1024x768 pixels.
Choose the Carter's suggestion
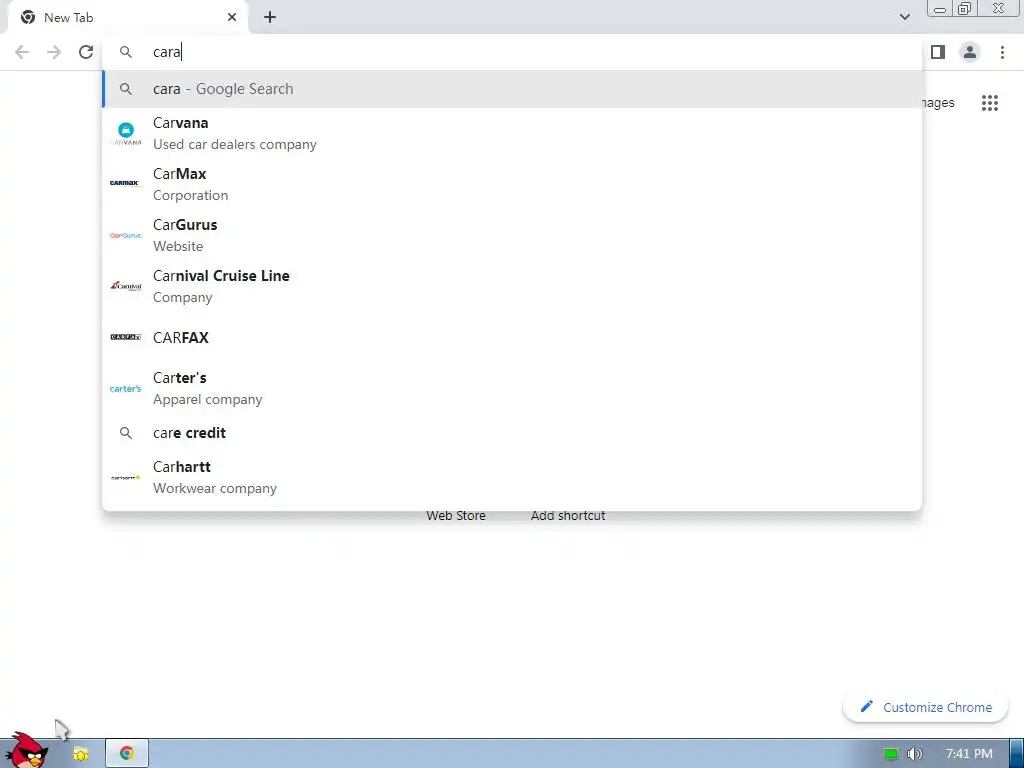click(512, 388)
